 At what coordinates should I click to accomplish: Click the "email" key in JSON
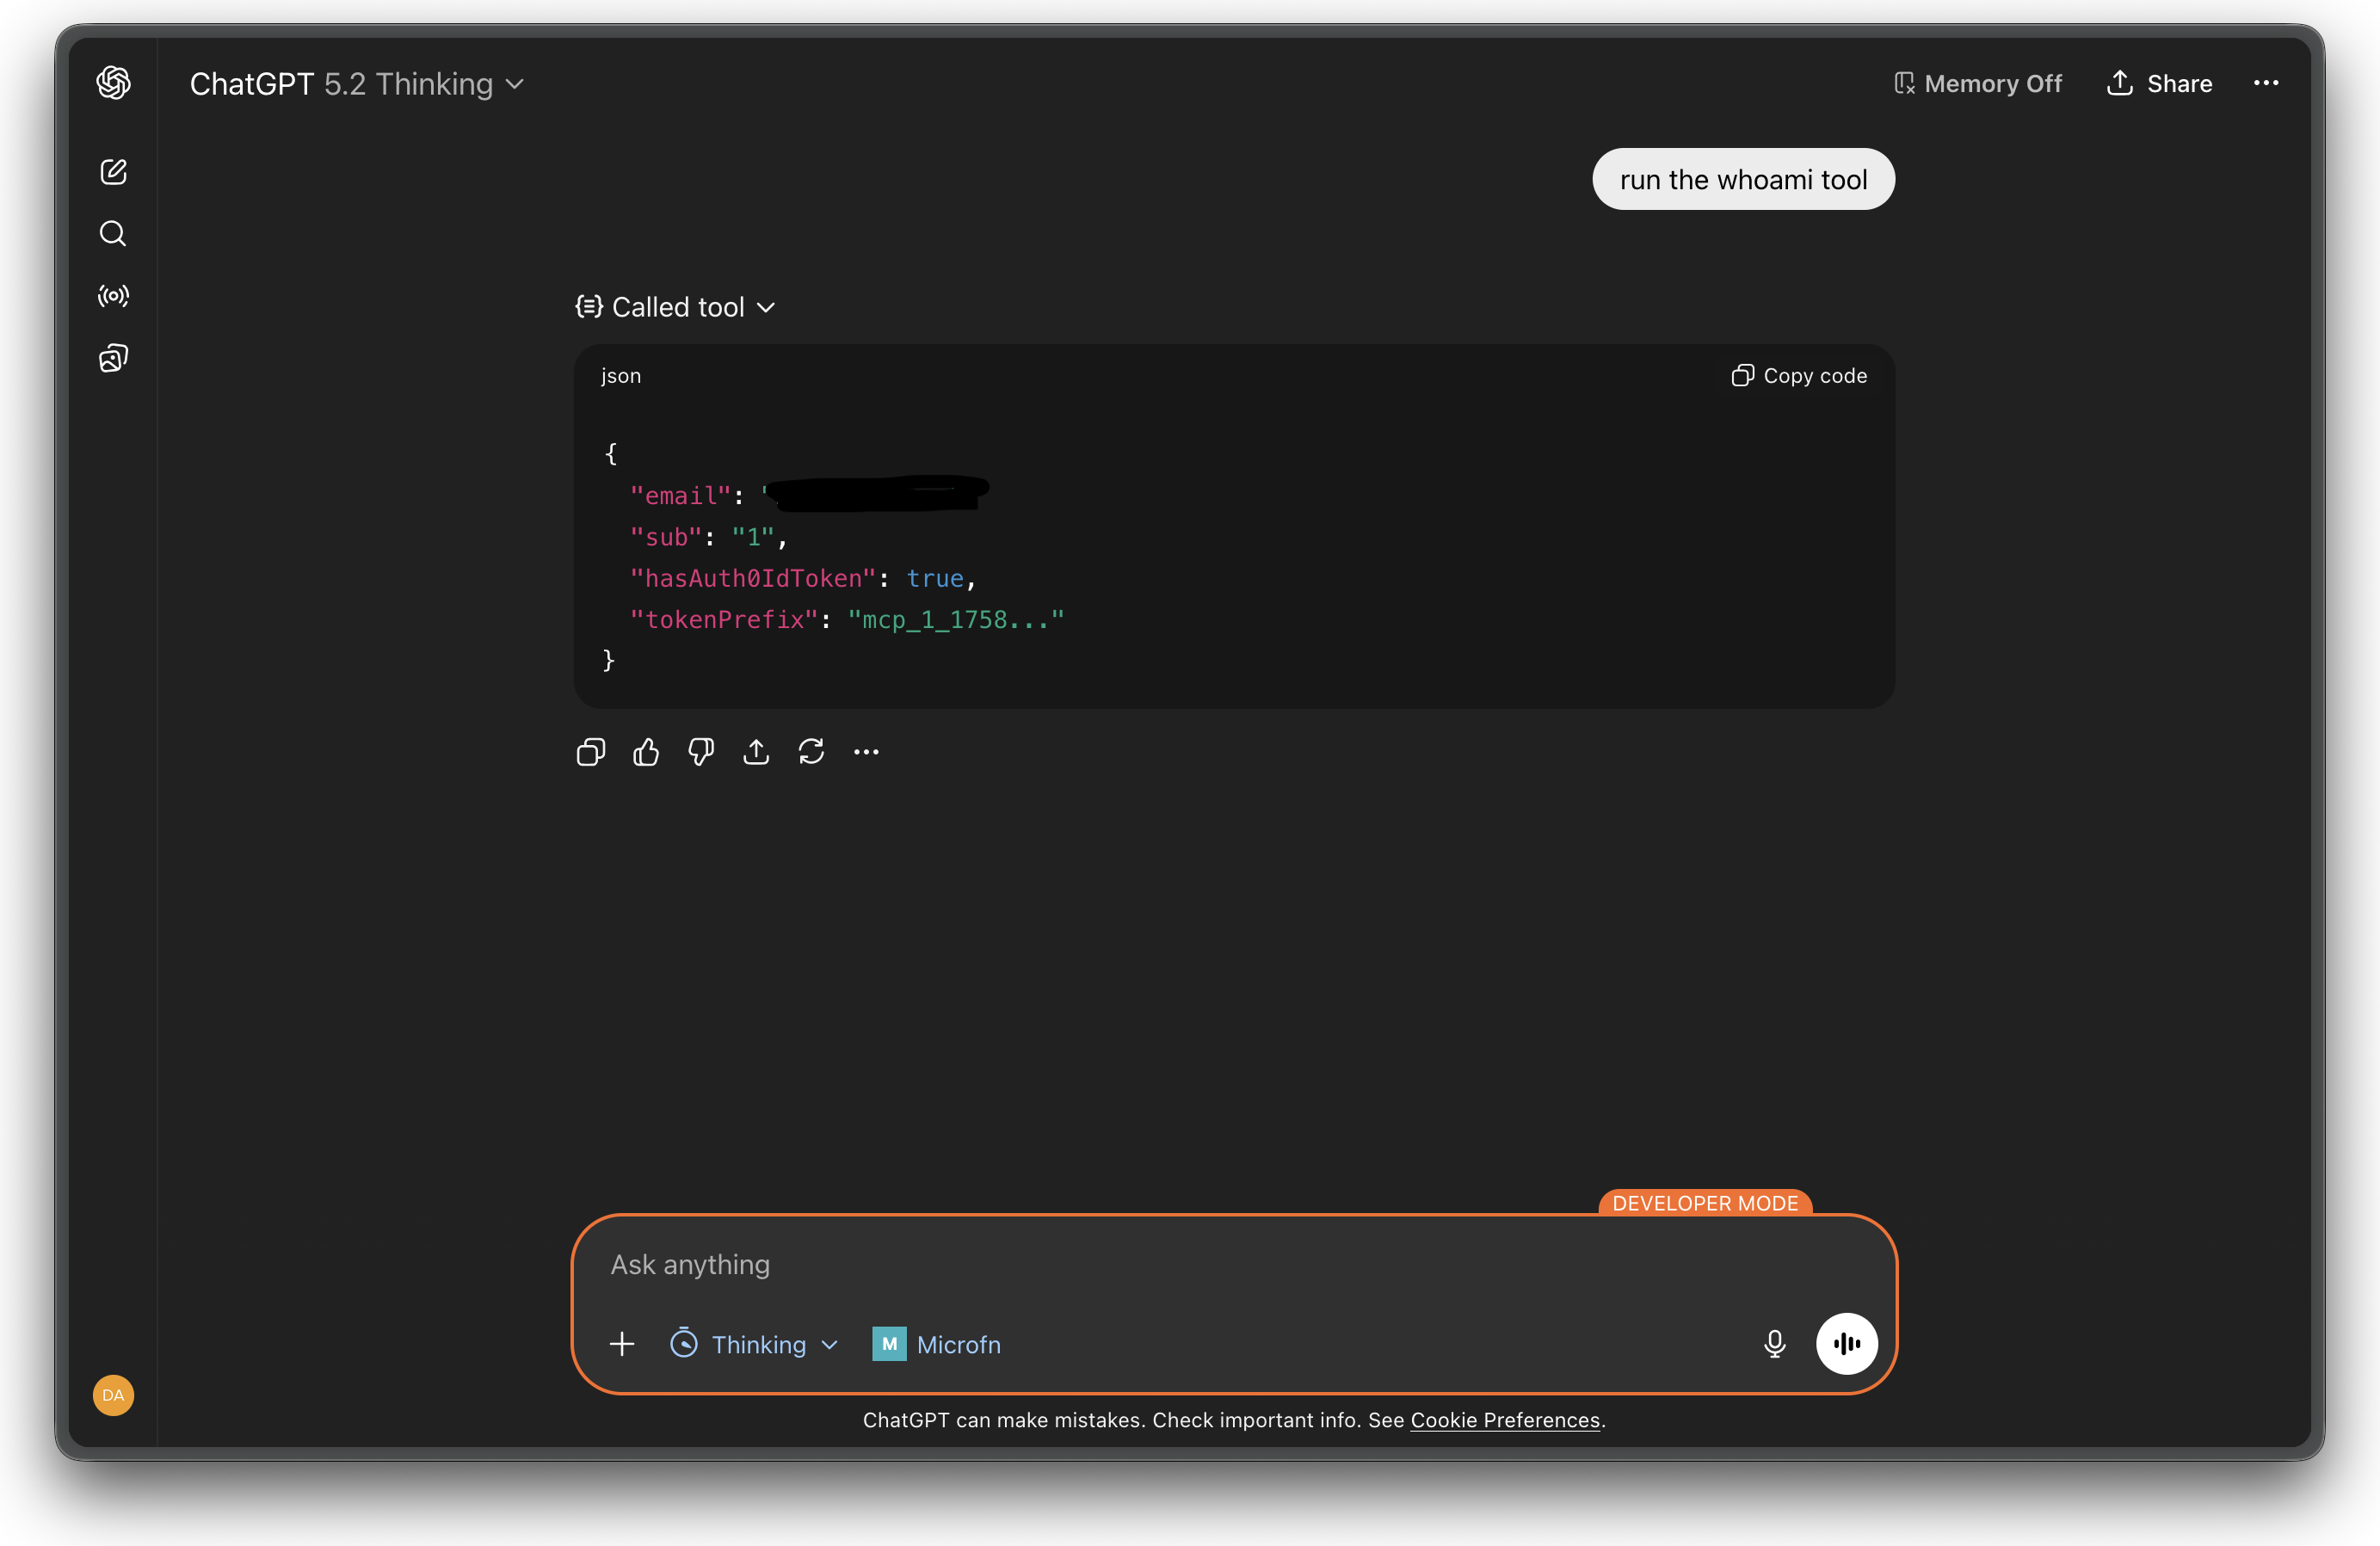(681, 496)
